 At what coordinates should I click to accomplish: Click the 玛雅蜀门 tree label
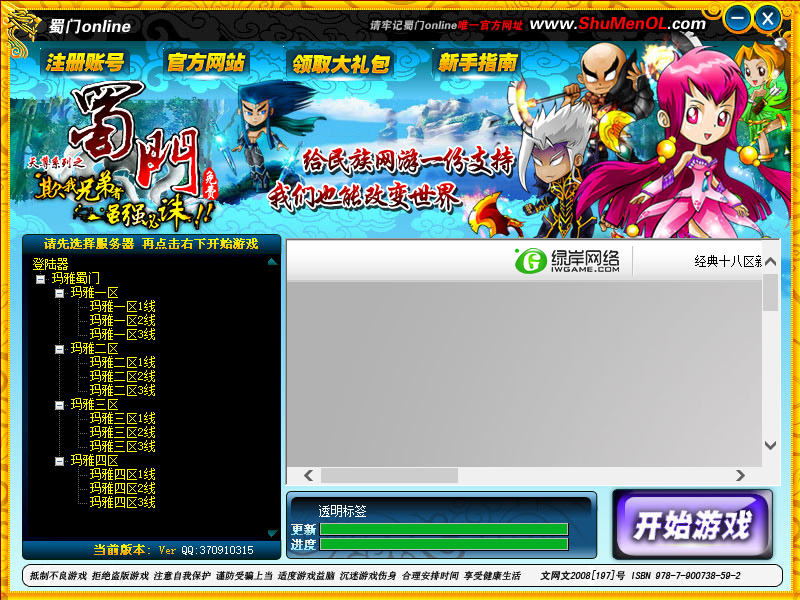click(x=76, y=279)
